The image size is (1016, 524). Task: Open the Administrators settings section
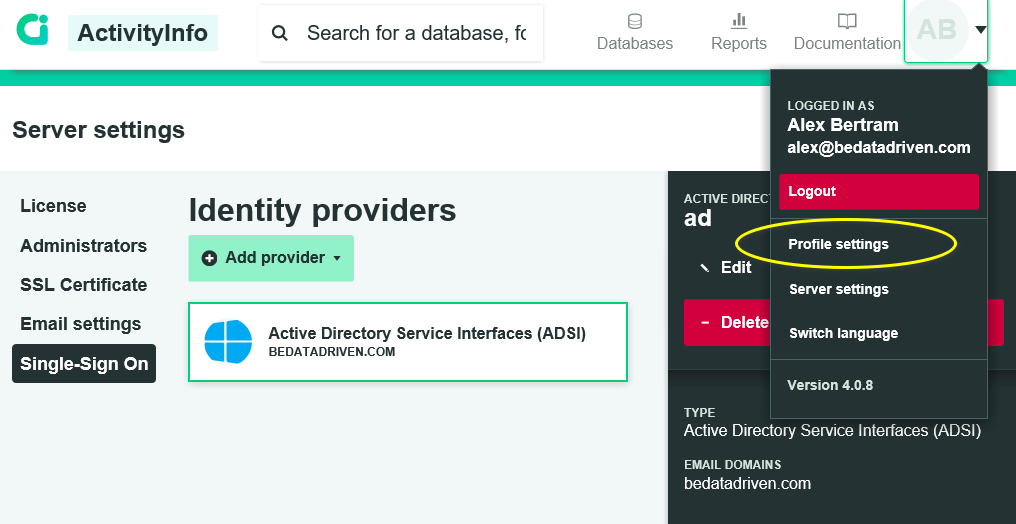pyautogui.click(x=84, y=246)
